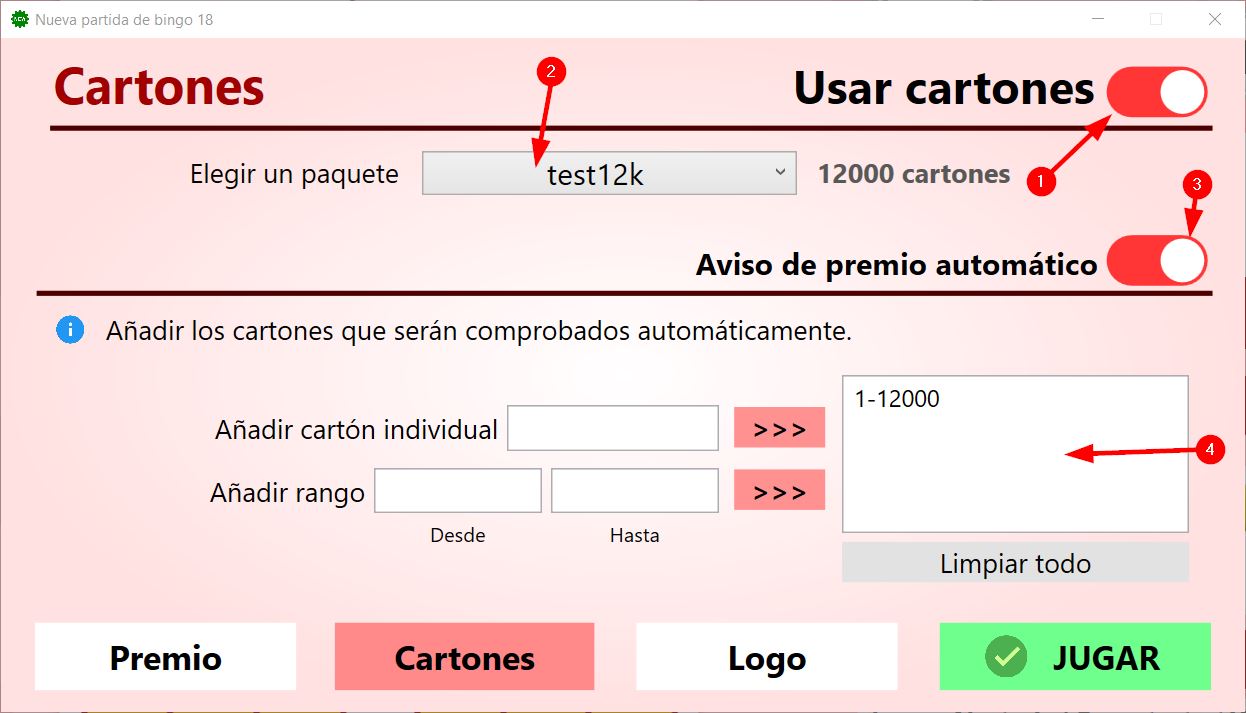Select the 1-12000 entry in the list

897,400
